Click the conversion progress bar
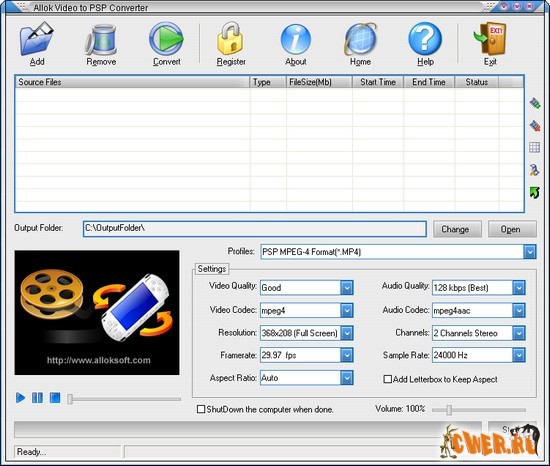 coord(247,430)
